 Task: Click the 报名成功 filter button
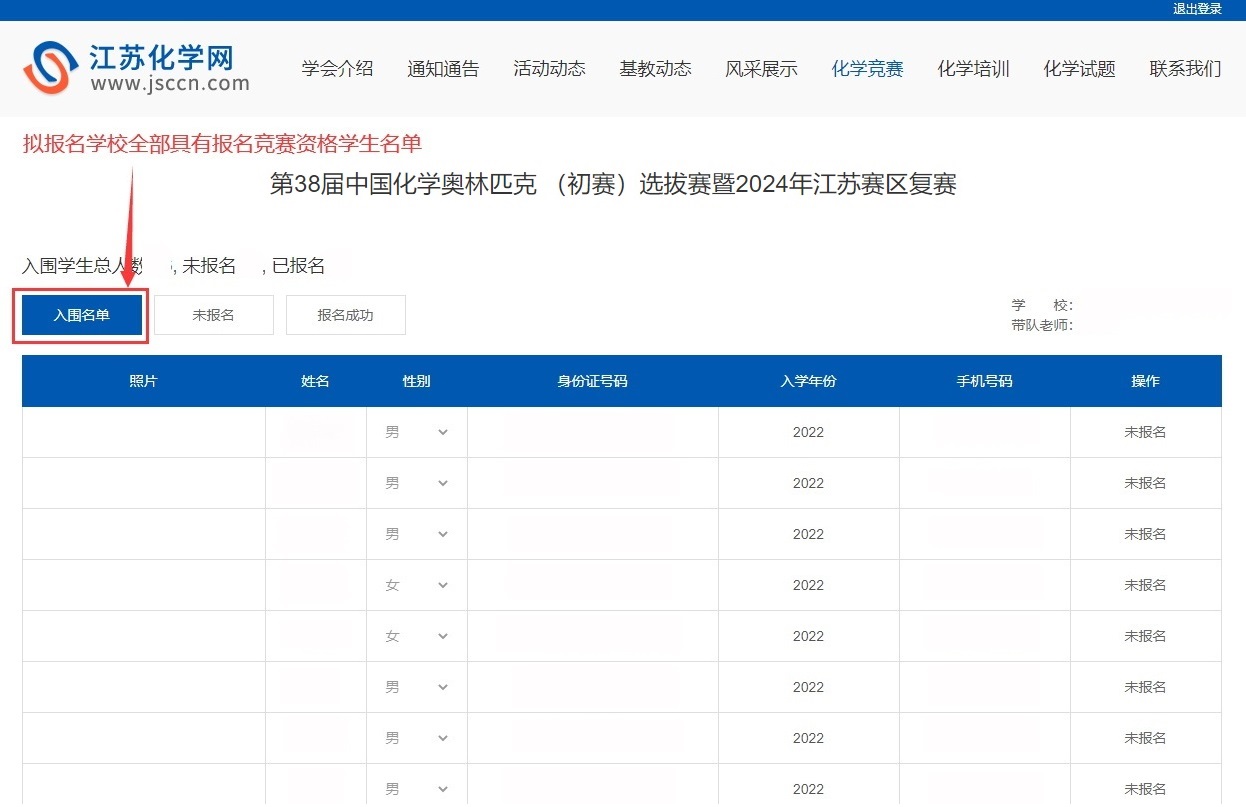tap(346, 315)
